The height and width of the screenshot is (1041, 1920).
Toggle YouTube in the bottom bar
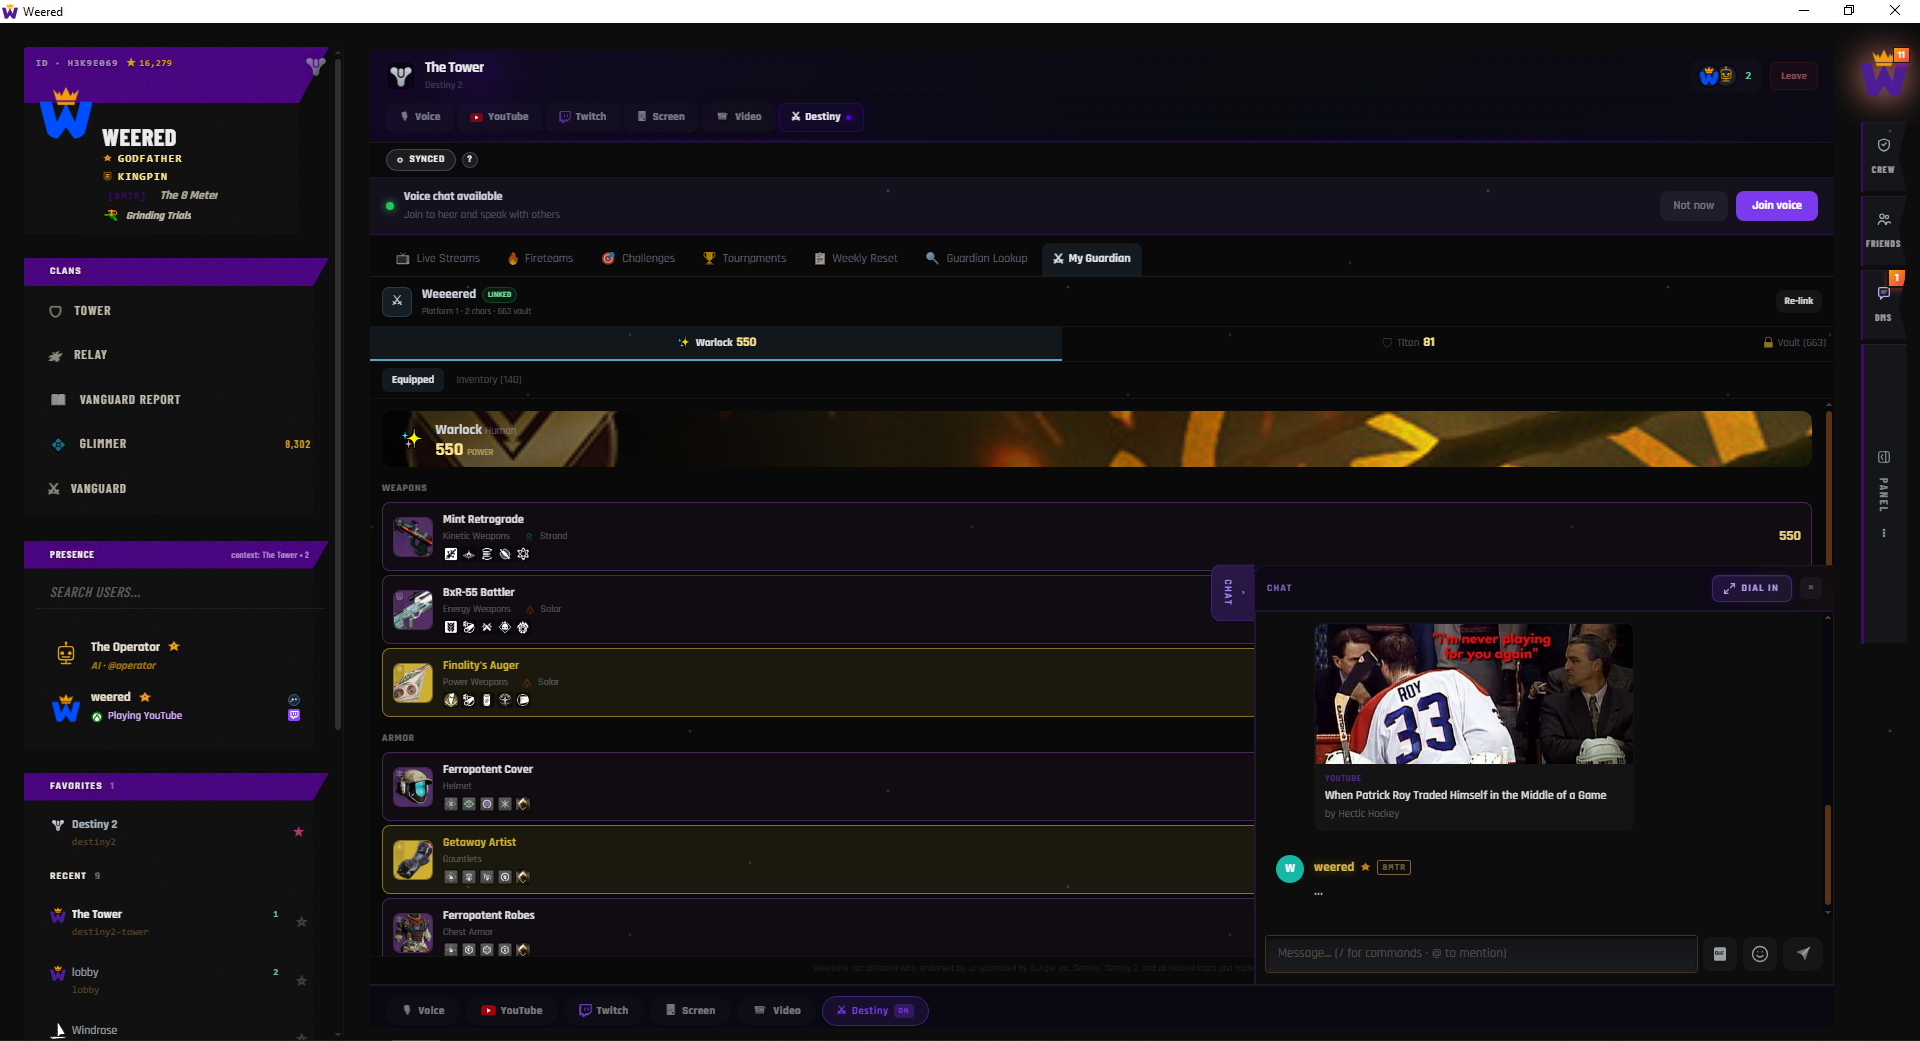512,1011
